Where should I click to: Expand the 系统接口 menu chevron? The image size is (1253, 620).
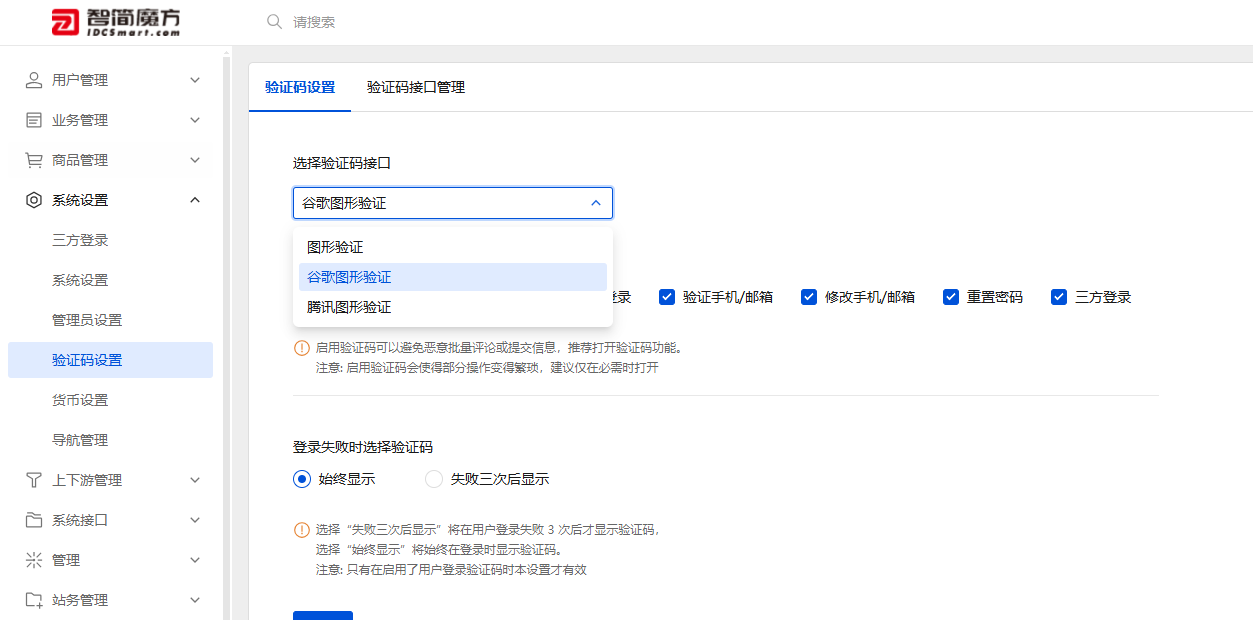pyautogui.click(x=195, y=520)
